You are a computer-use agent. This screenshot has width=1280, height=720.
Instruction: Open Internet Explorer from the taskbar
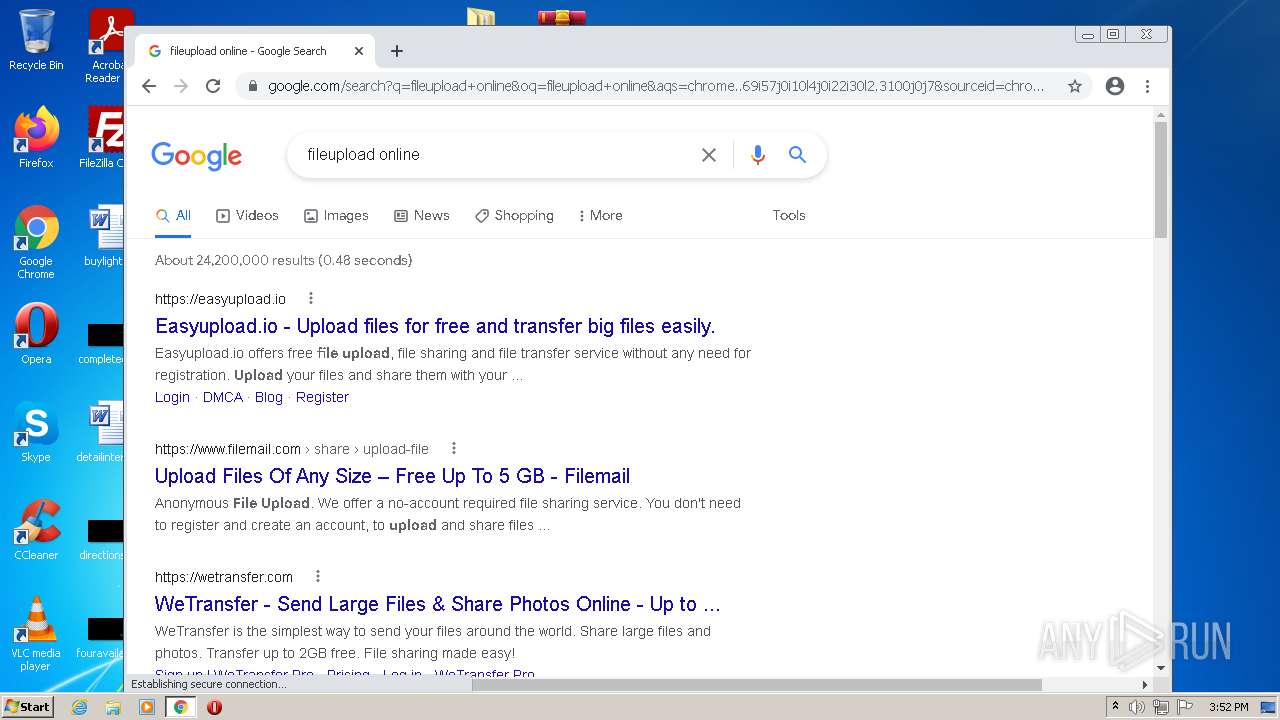pos(79,707)
